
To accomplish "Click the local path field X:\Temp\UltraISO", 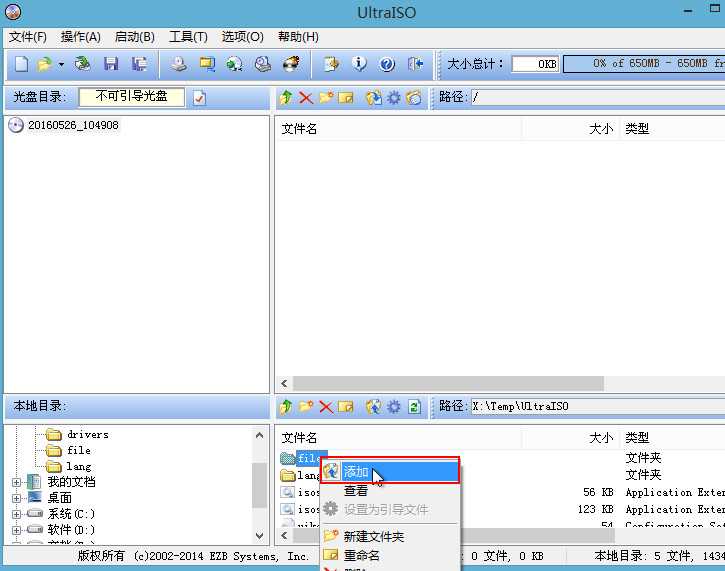I will point(598,407).
